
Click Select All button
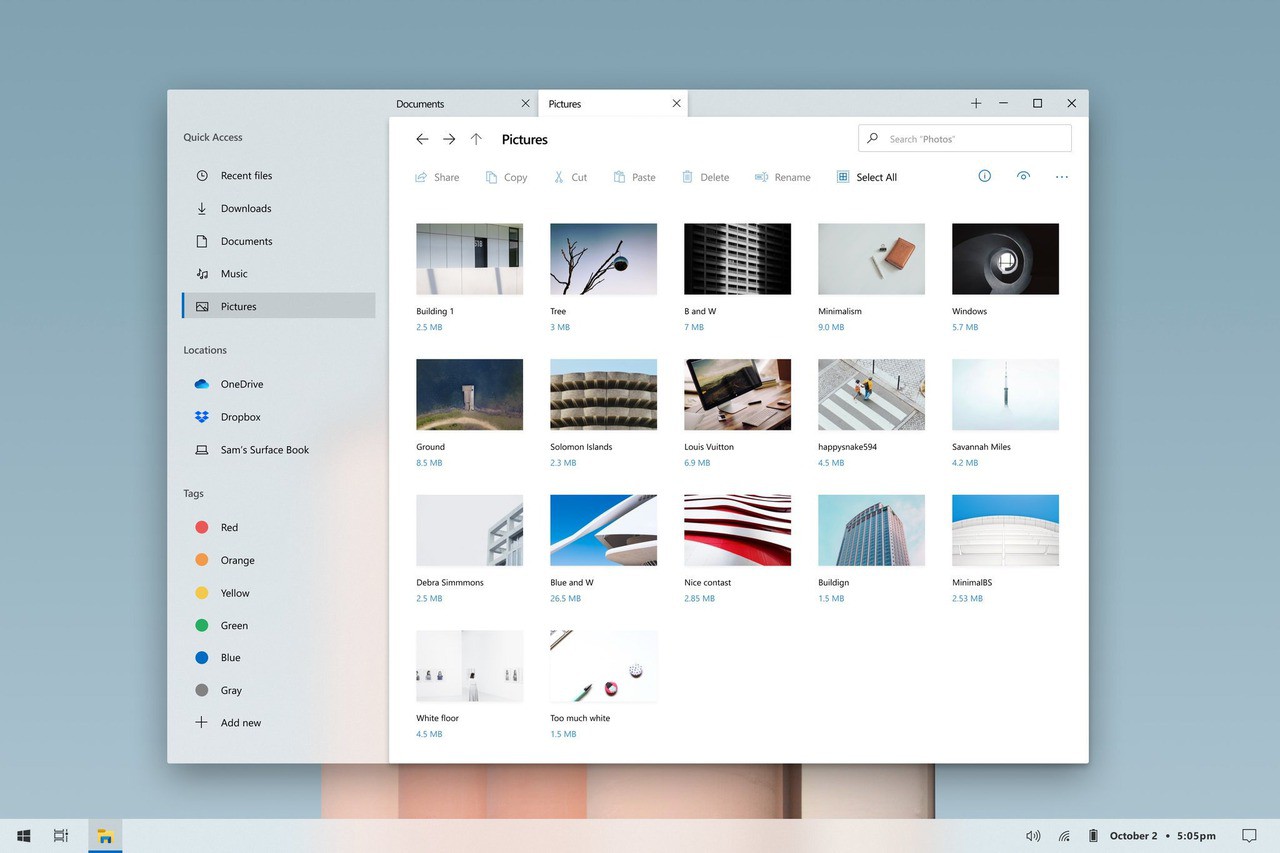click(x=867, y=177)
